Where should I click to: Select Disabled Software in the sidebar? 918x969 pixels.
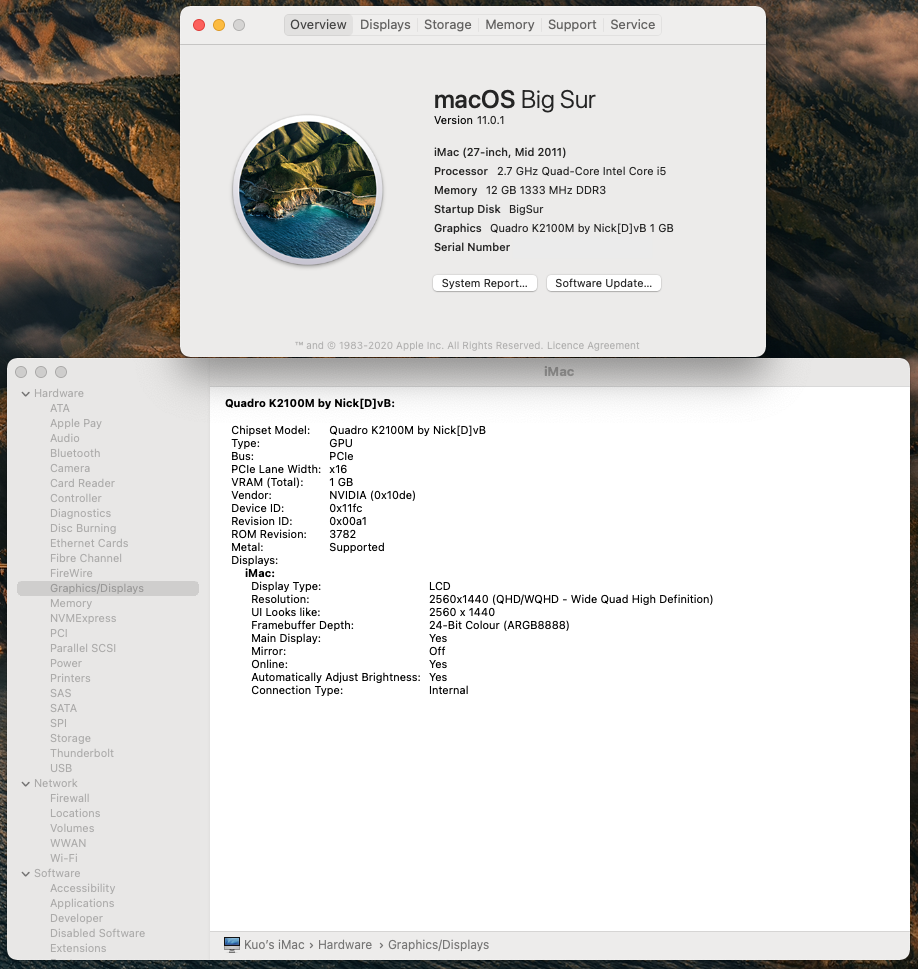tap(98, 933)
